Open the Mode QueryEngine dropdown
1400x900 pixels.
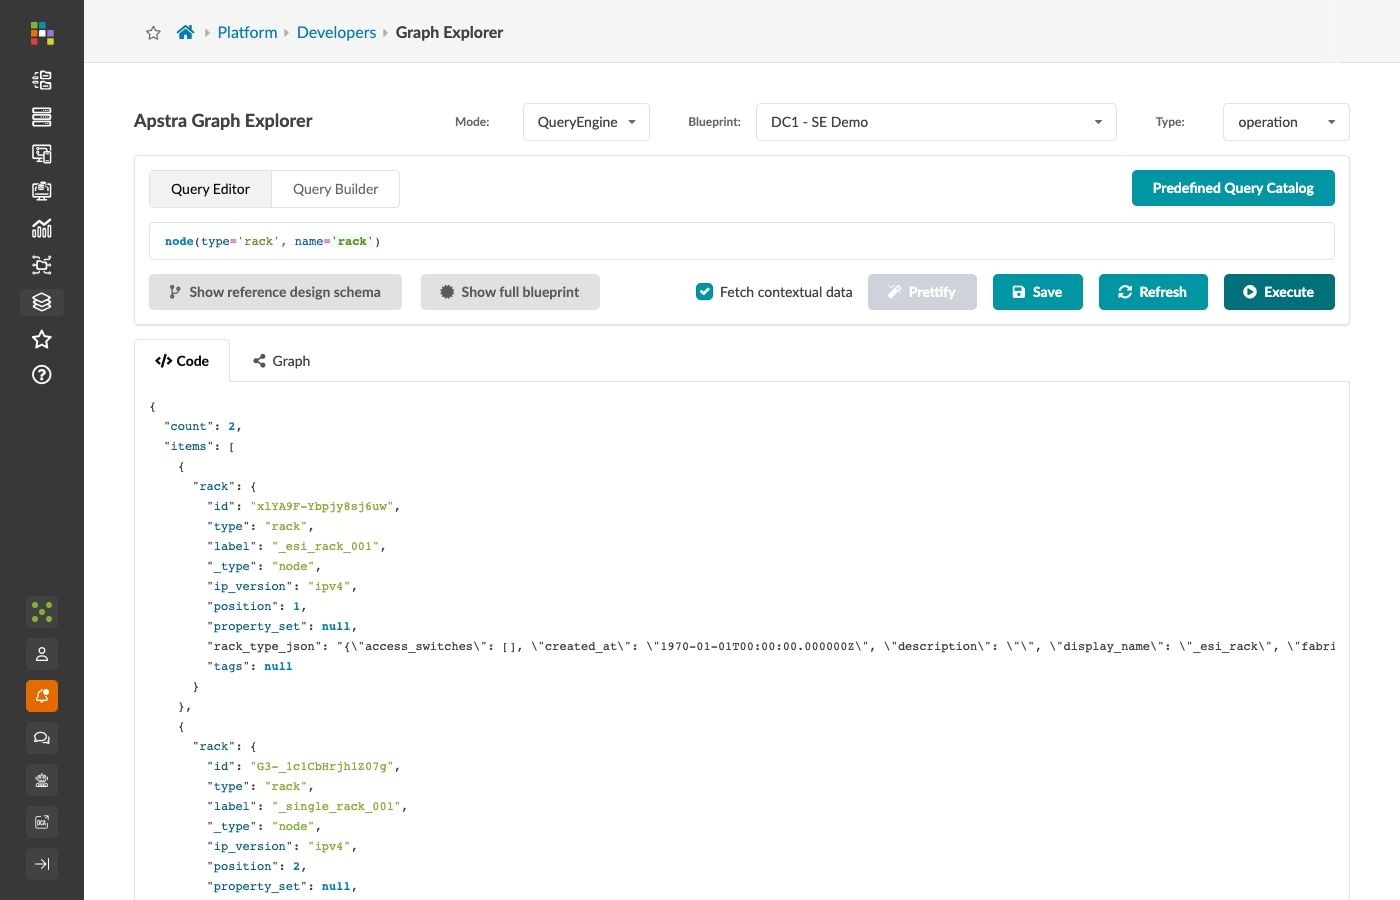(586, 122)
